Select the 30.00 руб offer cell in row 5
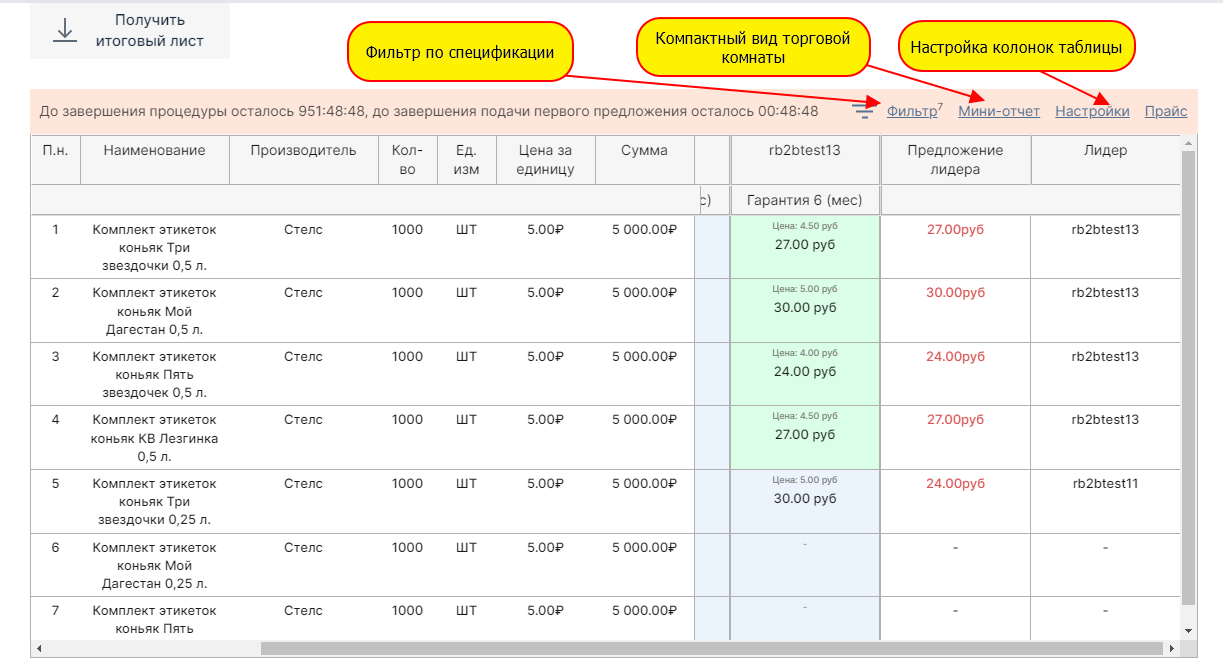Screen dimensions: 1223x660 pyautogui.click(x=805, y=498)
